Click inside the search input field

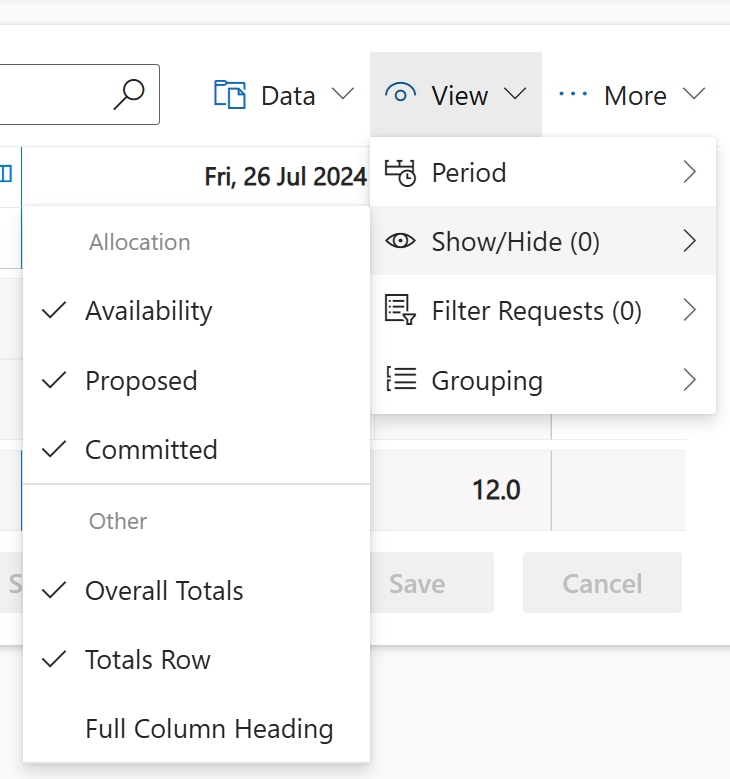[x=55, y=94]
